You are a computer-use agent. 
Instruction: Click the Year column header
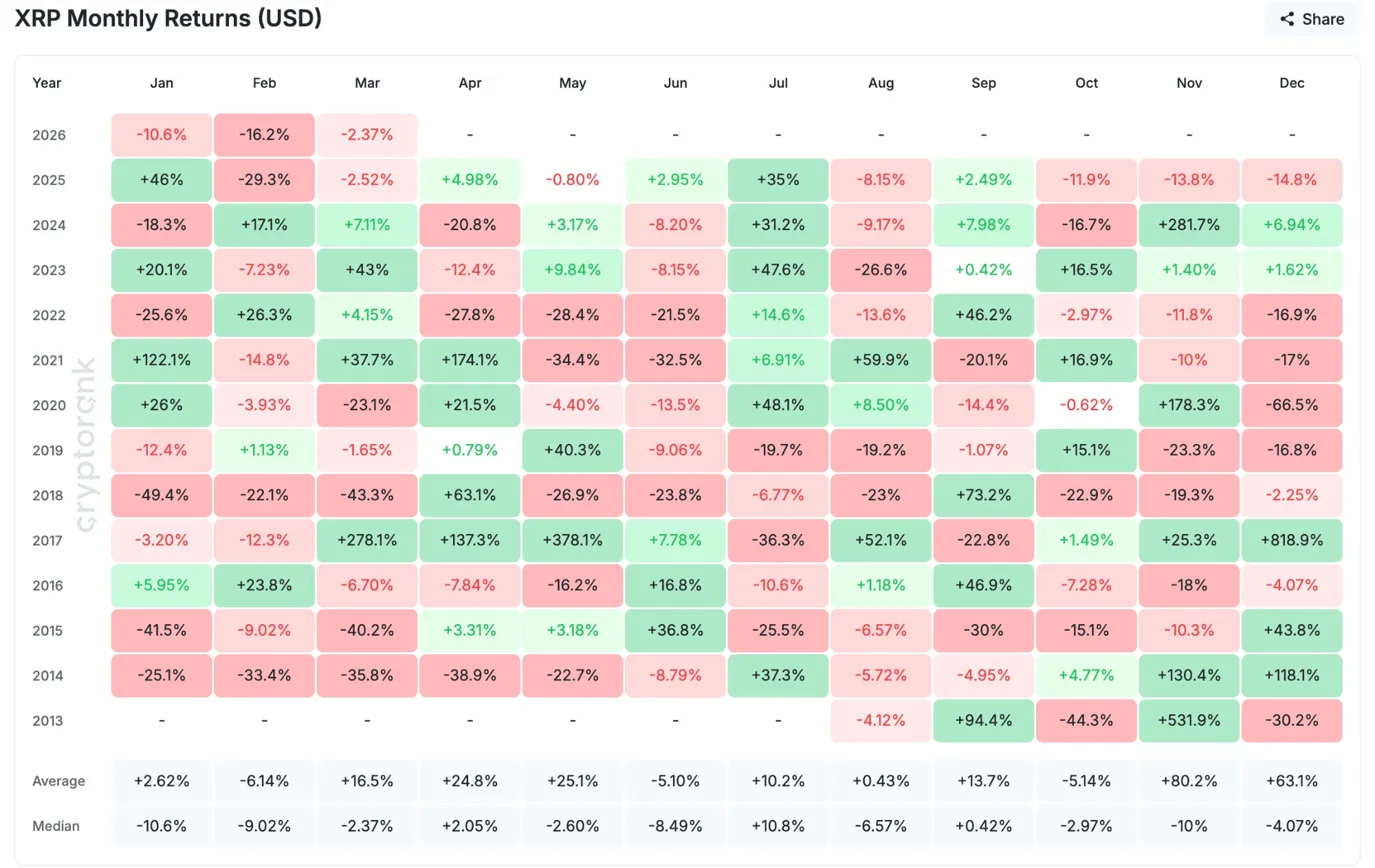46,83
